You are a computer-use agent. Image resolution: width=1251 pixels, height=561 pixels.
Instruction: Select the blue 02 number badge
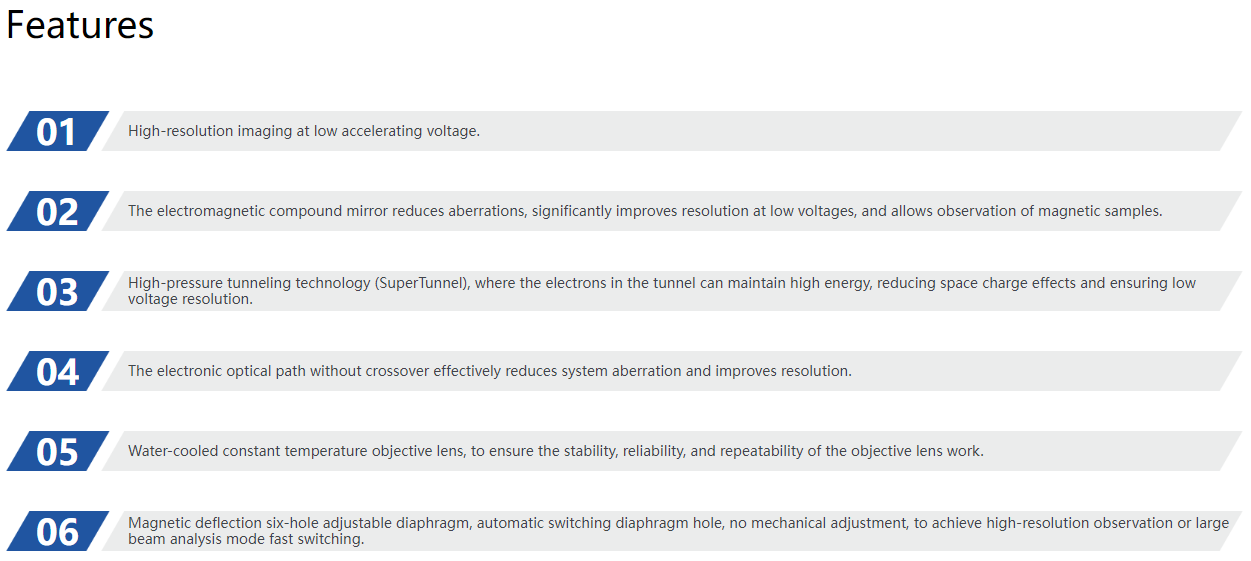[57, 212]
